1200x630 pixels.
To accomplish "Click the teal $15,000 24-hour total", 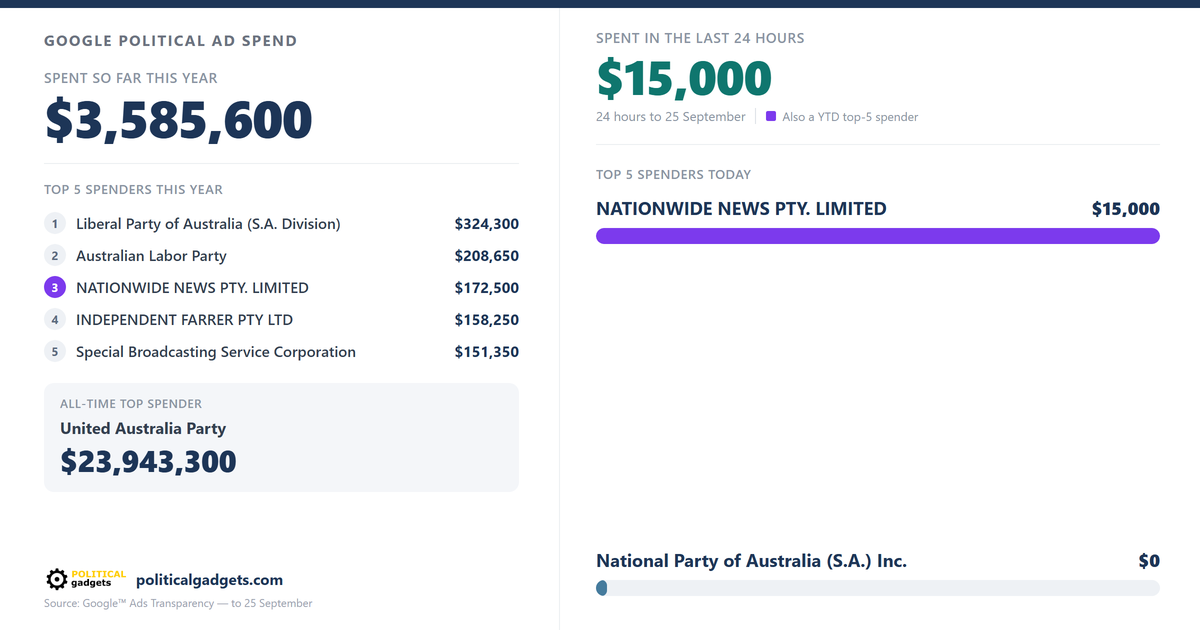I will pos(684,79).
